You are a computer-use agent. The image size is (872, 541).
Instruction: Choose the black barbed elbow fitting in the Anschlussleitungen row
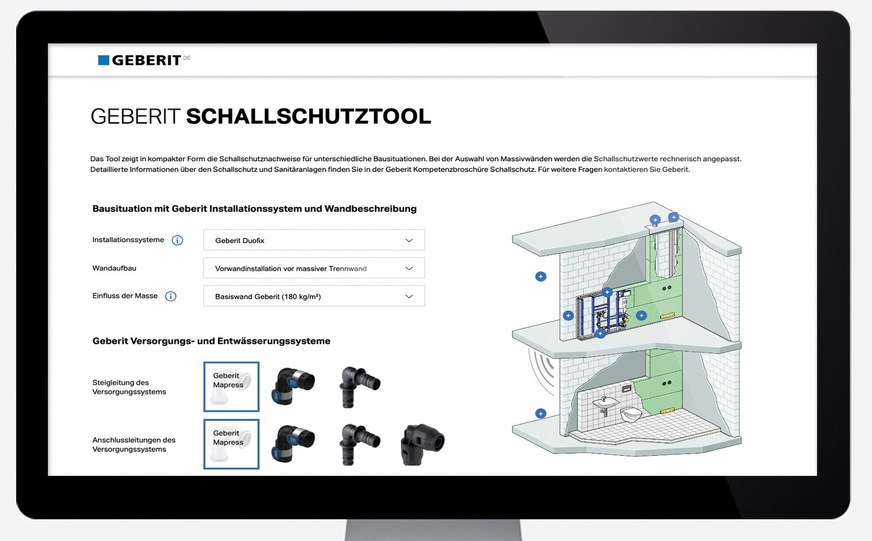click(359, 444)
